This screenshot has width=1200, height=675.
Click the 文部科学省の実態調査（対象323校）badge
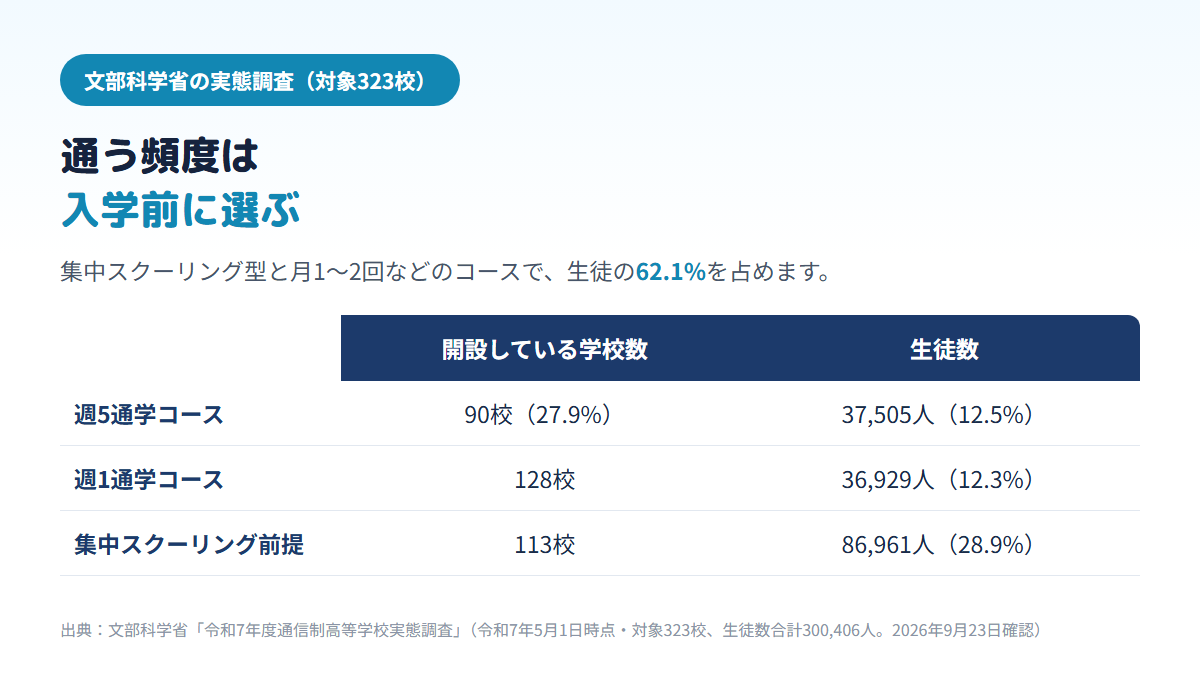pos(260,80)
